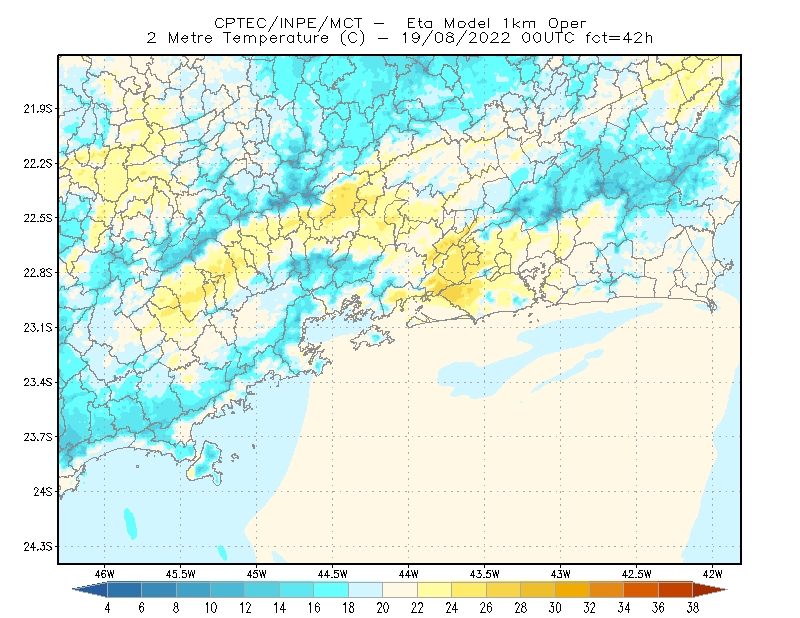Click the light cream swatch between 20 and 22
Screen dimensions: 800x618
click(399, 590)
